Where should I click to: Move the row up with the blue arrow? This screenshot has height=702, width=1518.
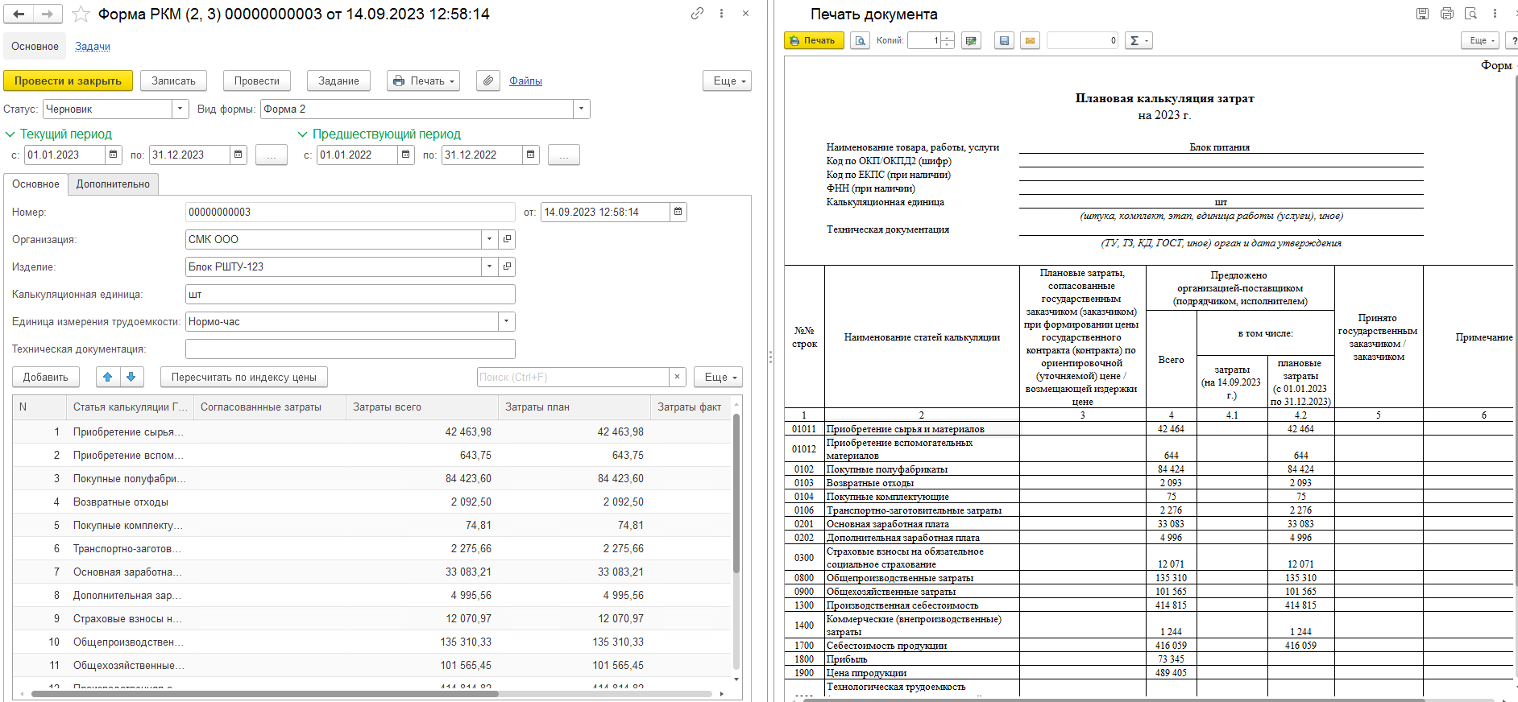[108, 377]
